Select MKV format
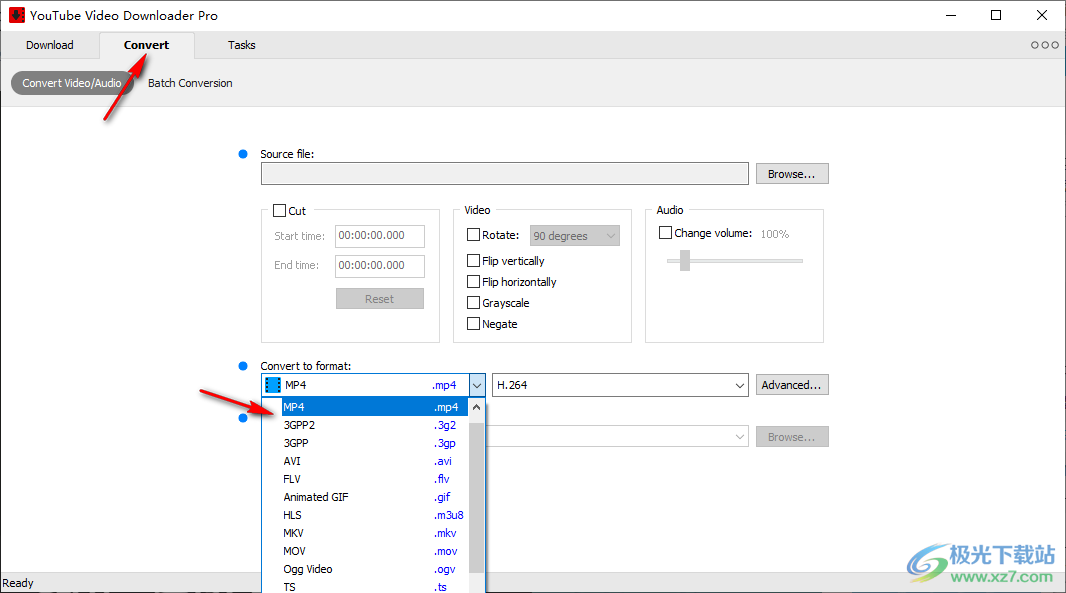This screenshot has width=1066, height=593. point(375,533)
